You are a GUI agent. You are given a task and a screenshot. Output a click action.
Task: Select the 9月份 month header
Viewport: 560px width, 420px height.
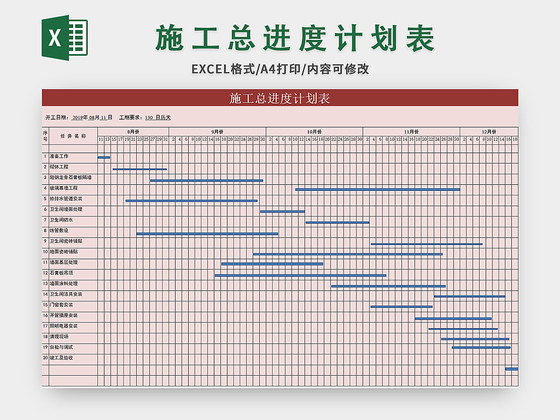click(217, 132)
